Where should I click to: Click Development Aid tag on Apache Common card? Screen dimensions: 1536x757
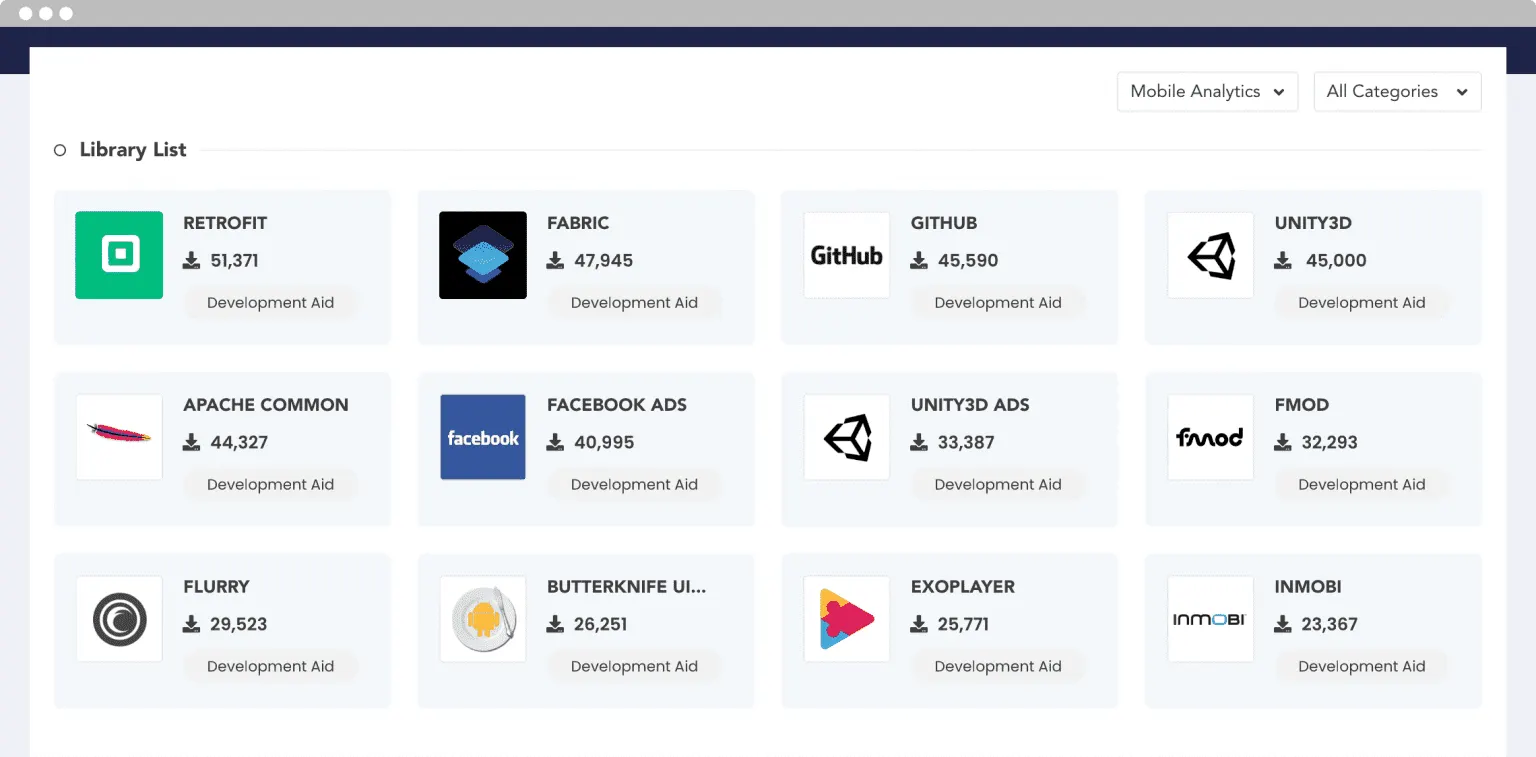(270, 485)
